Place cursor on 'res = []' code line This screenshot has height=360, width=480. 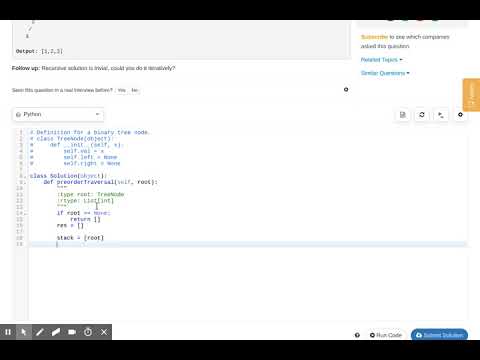pos(70,226)
